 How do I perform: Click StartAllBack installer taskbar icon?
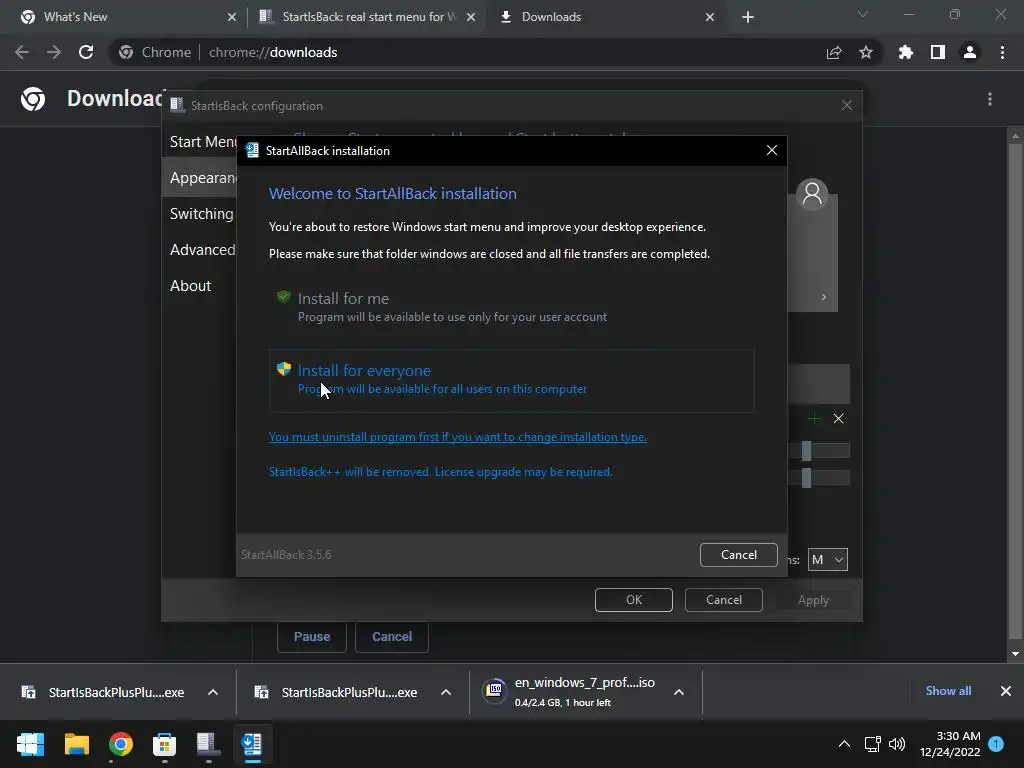pyautogui.click(x=252, y=744)
